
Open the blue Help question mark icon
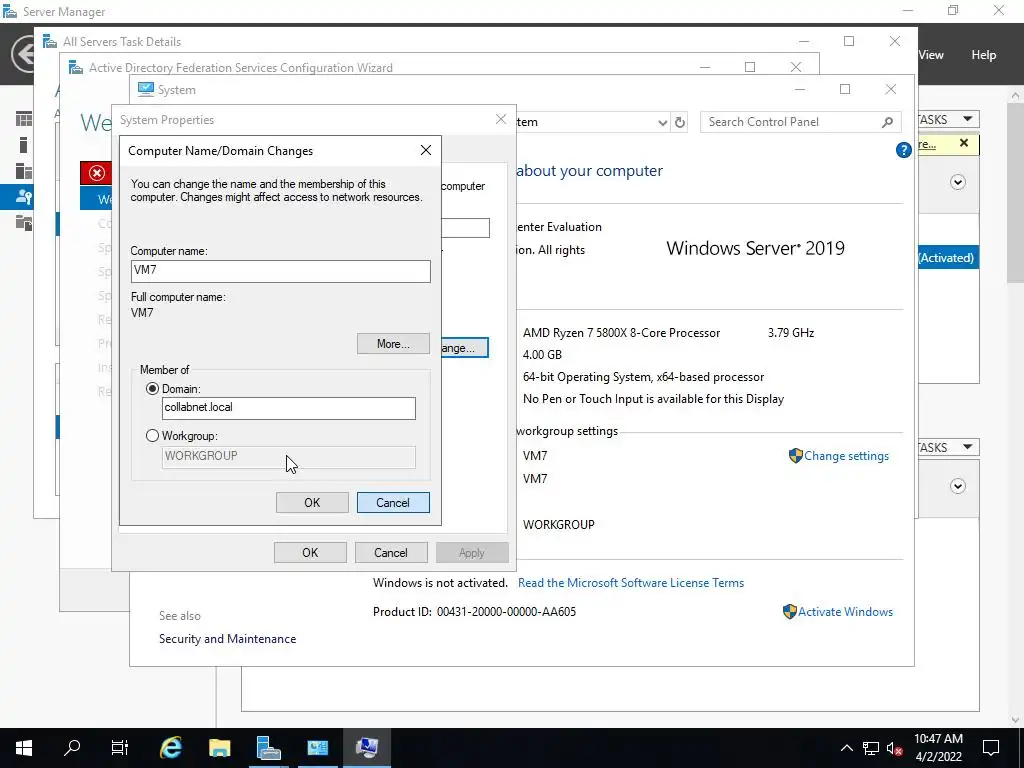click(903, 150)
